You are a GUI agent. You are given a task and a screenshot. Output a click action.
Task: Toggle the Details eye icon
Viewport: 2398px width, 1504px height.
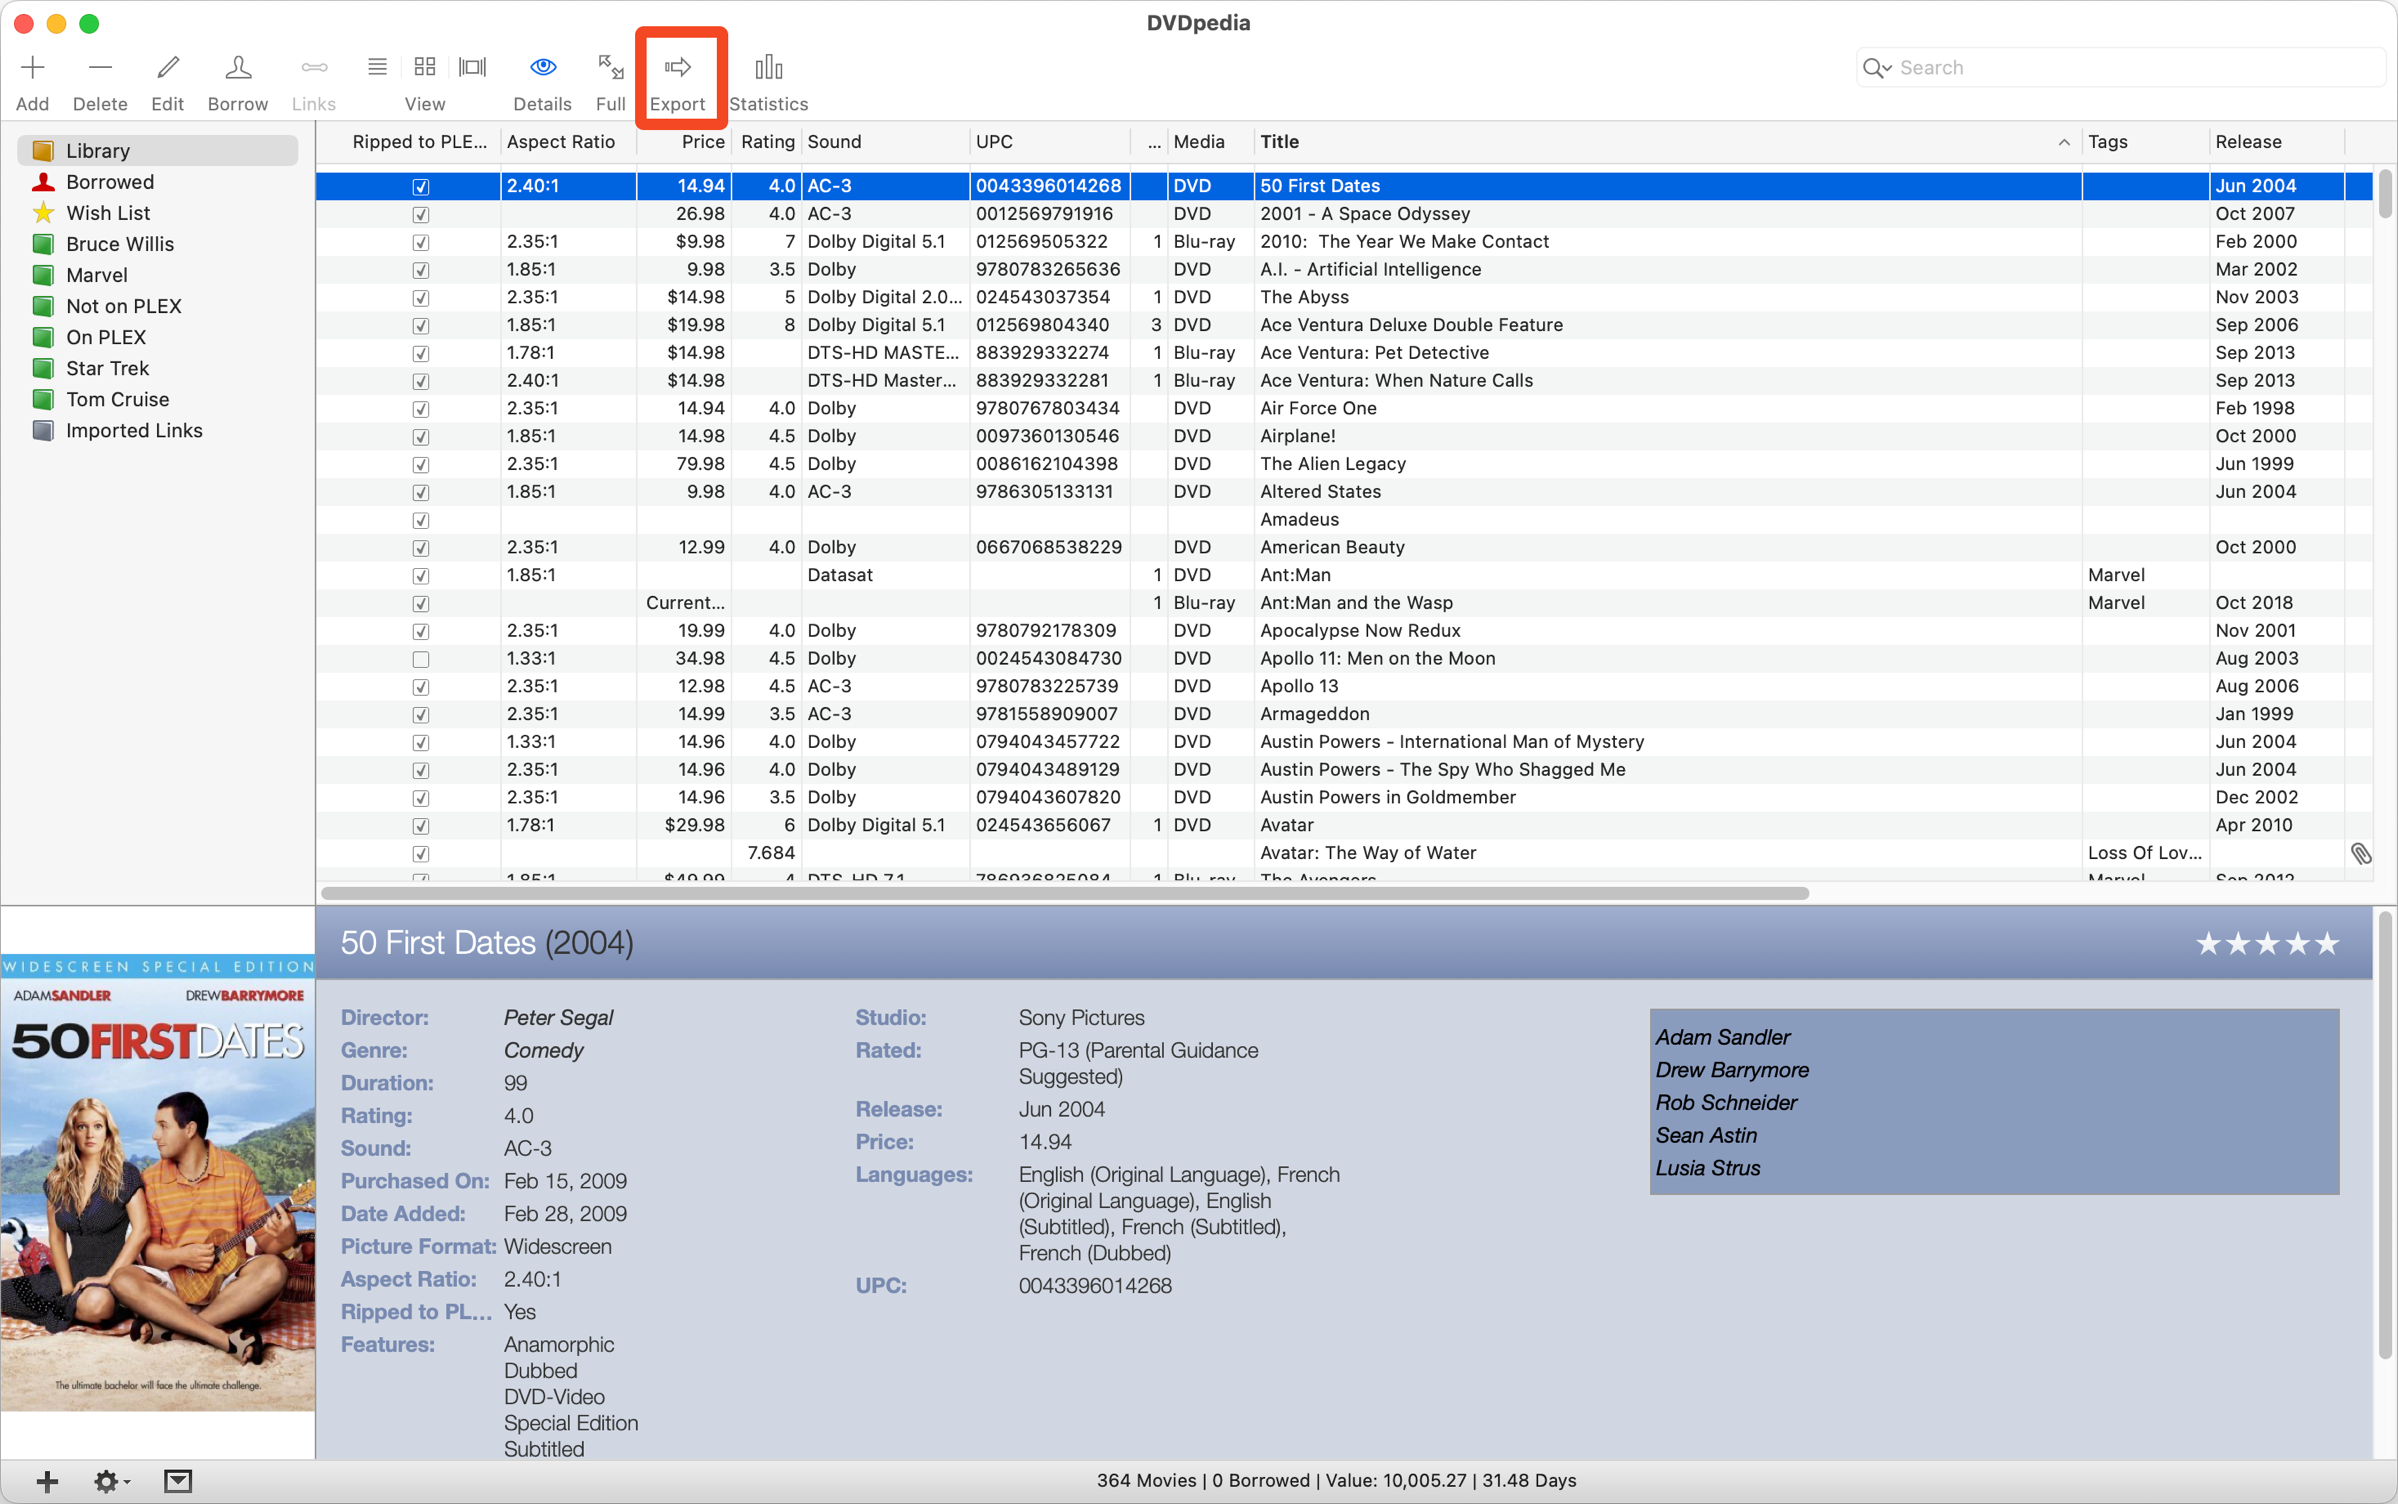coord(542,68)
